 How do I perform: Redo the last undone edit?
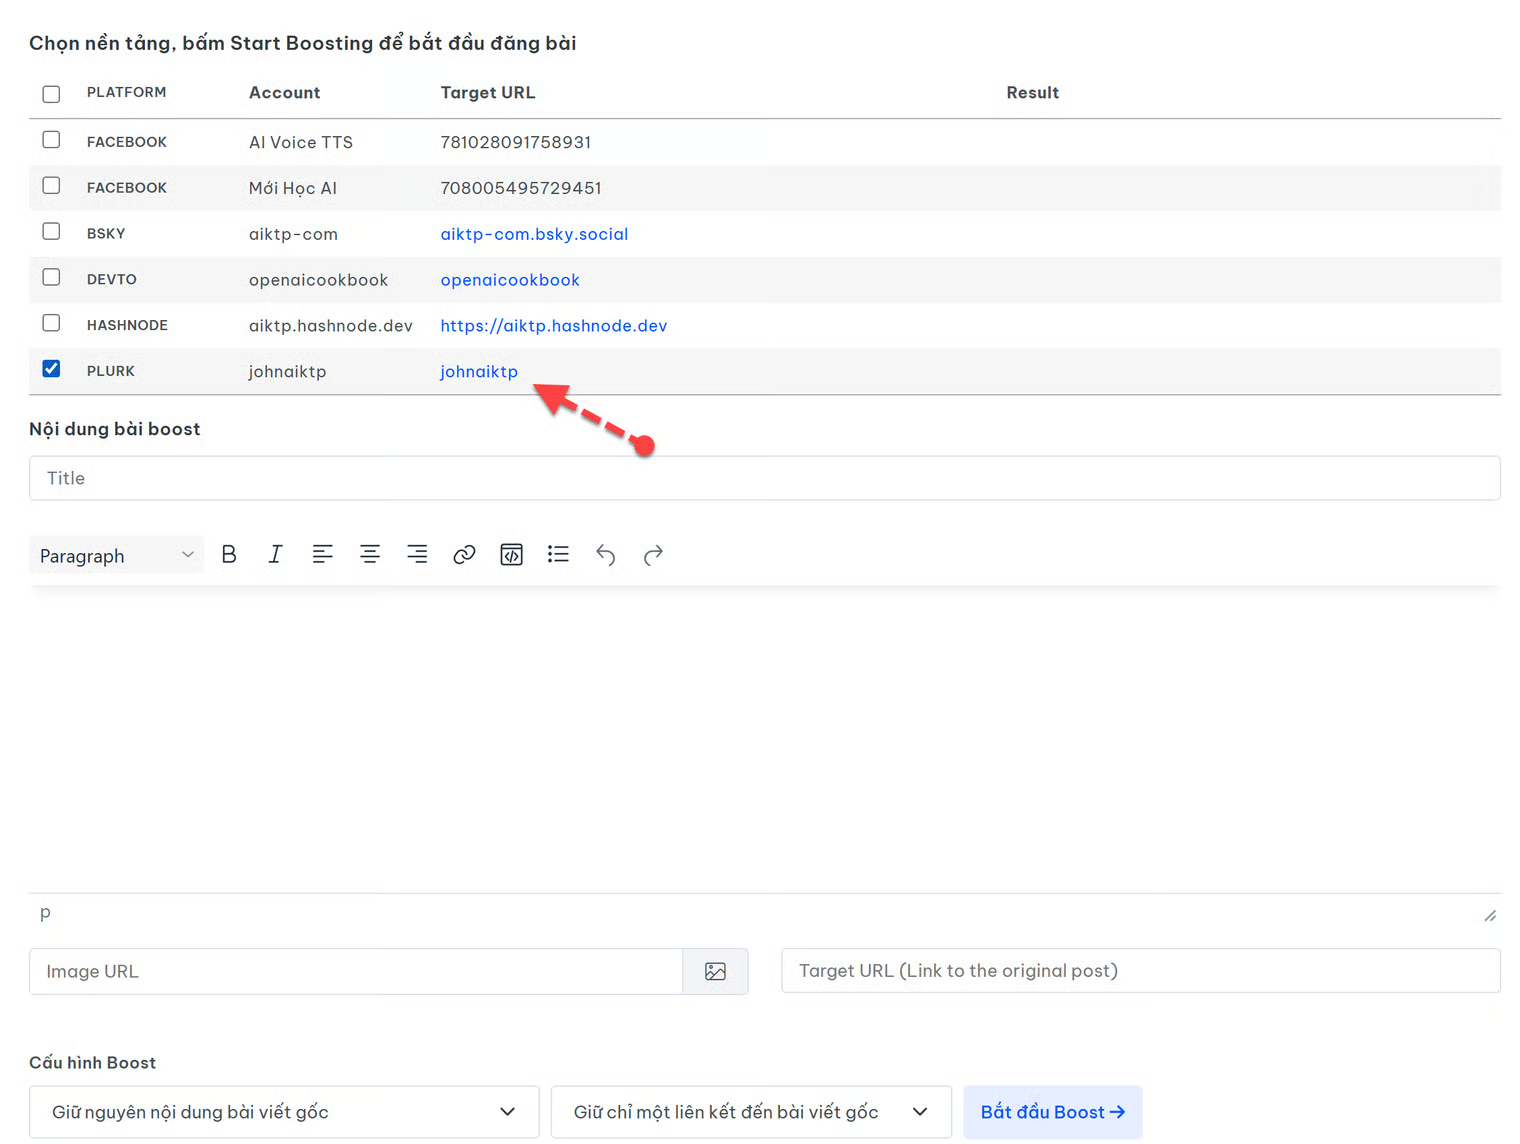(x=653, y=554)
